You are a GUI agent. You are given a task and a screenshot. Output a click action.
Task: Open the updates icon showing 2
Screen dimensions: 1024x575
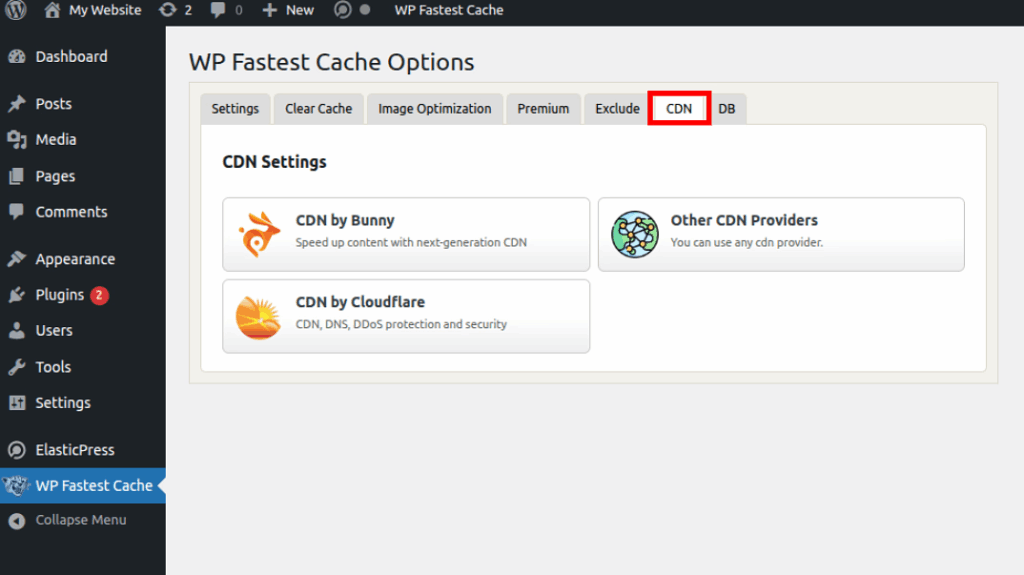click(x=168, y=10)
